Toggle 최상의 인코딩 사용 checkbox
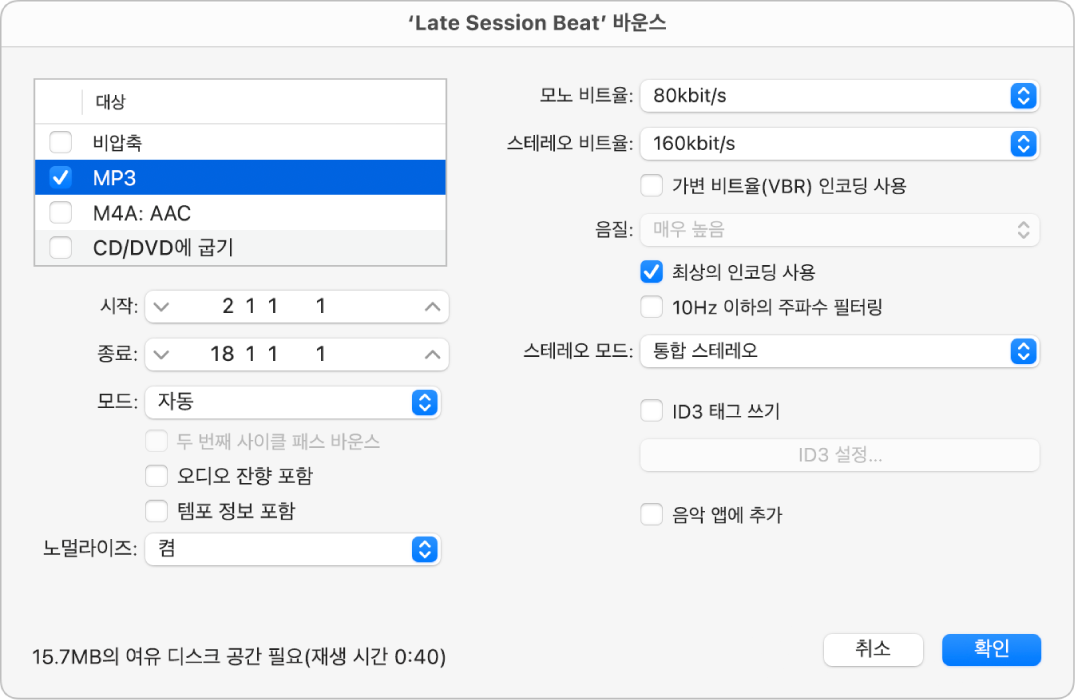Screen dimensions: 1075x700 point(652,271)
